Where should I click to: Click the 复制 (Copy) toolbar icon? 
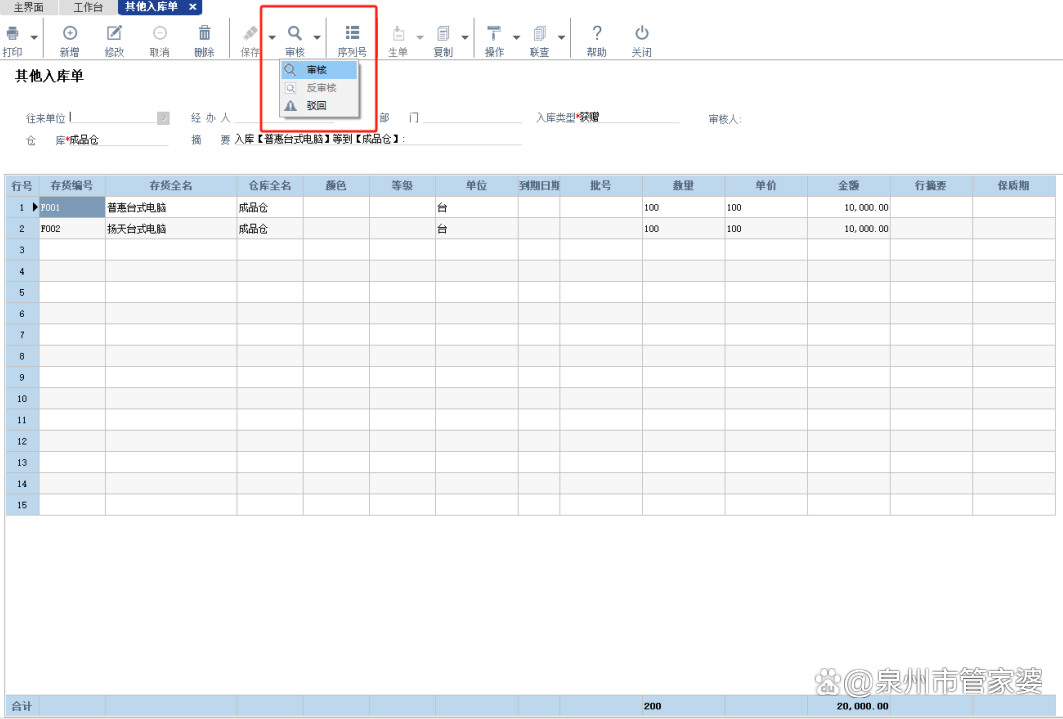pos(443,34)
